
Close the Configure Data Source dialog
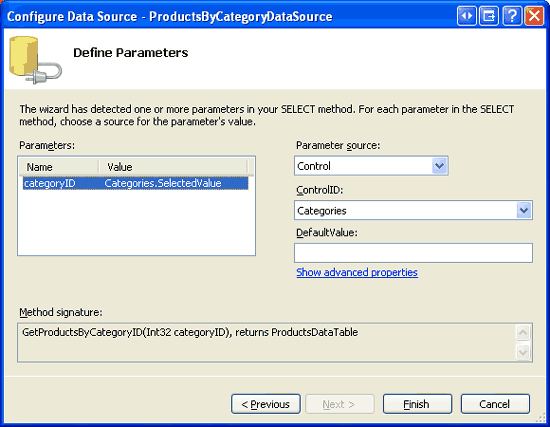click(x=534, y=16)
